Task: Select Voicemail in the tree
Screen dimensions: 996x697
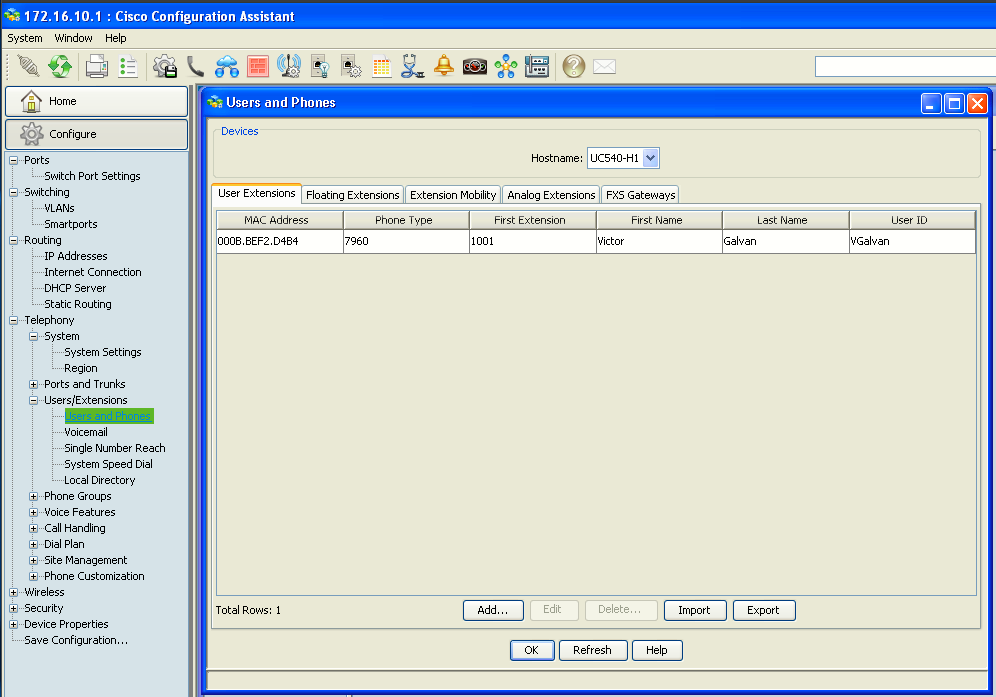Action: (x=86, y=432)
